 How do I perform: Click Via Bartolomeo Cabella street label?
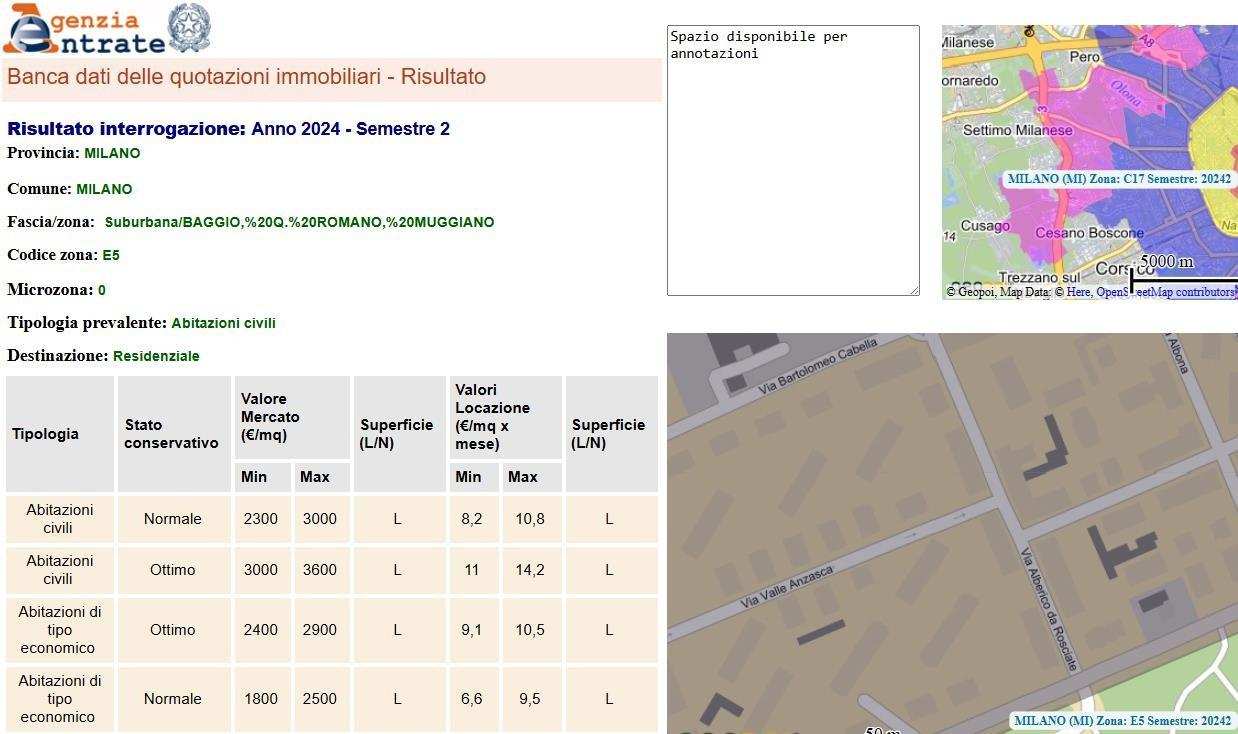(817, 366)
